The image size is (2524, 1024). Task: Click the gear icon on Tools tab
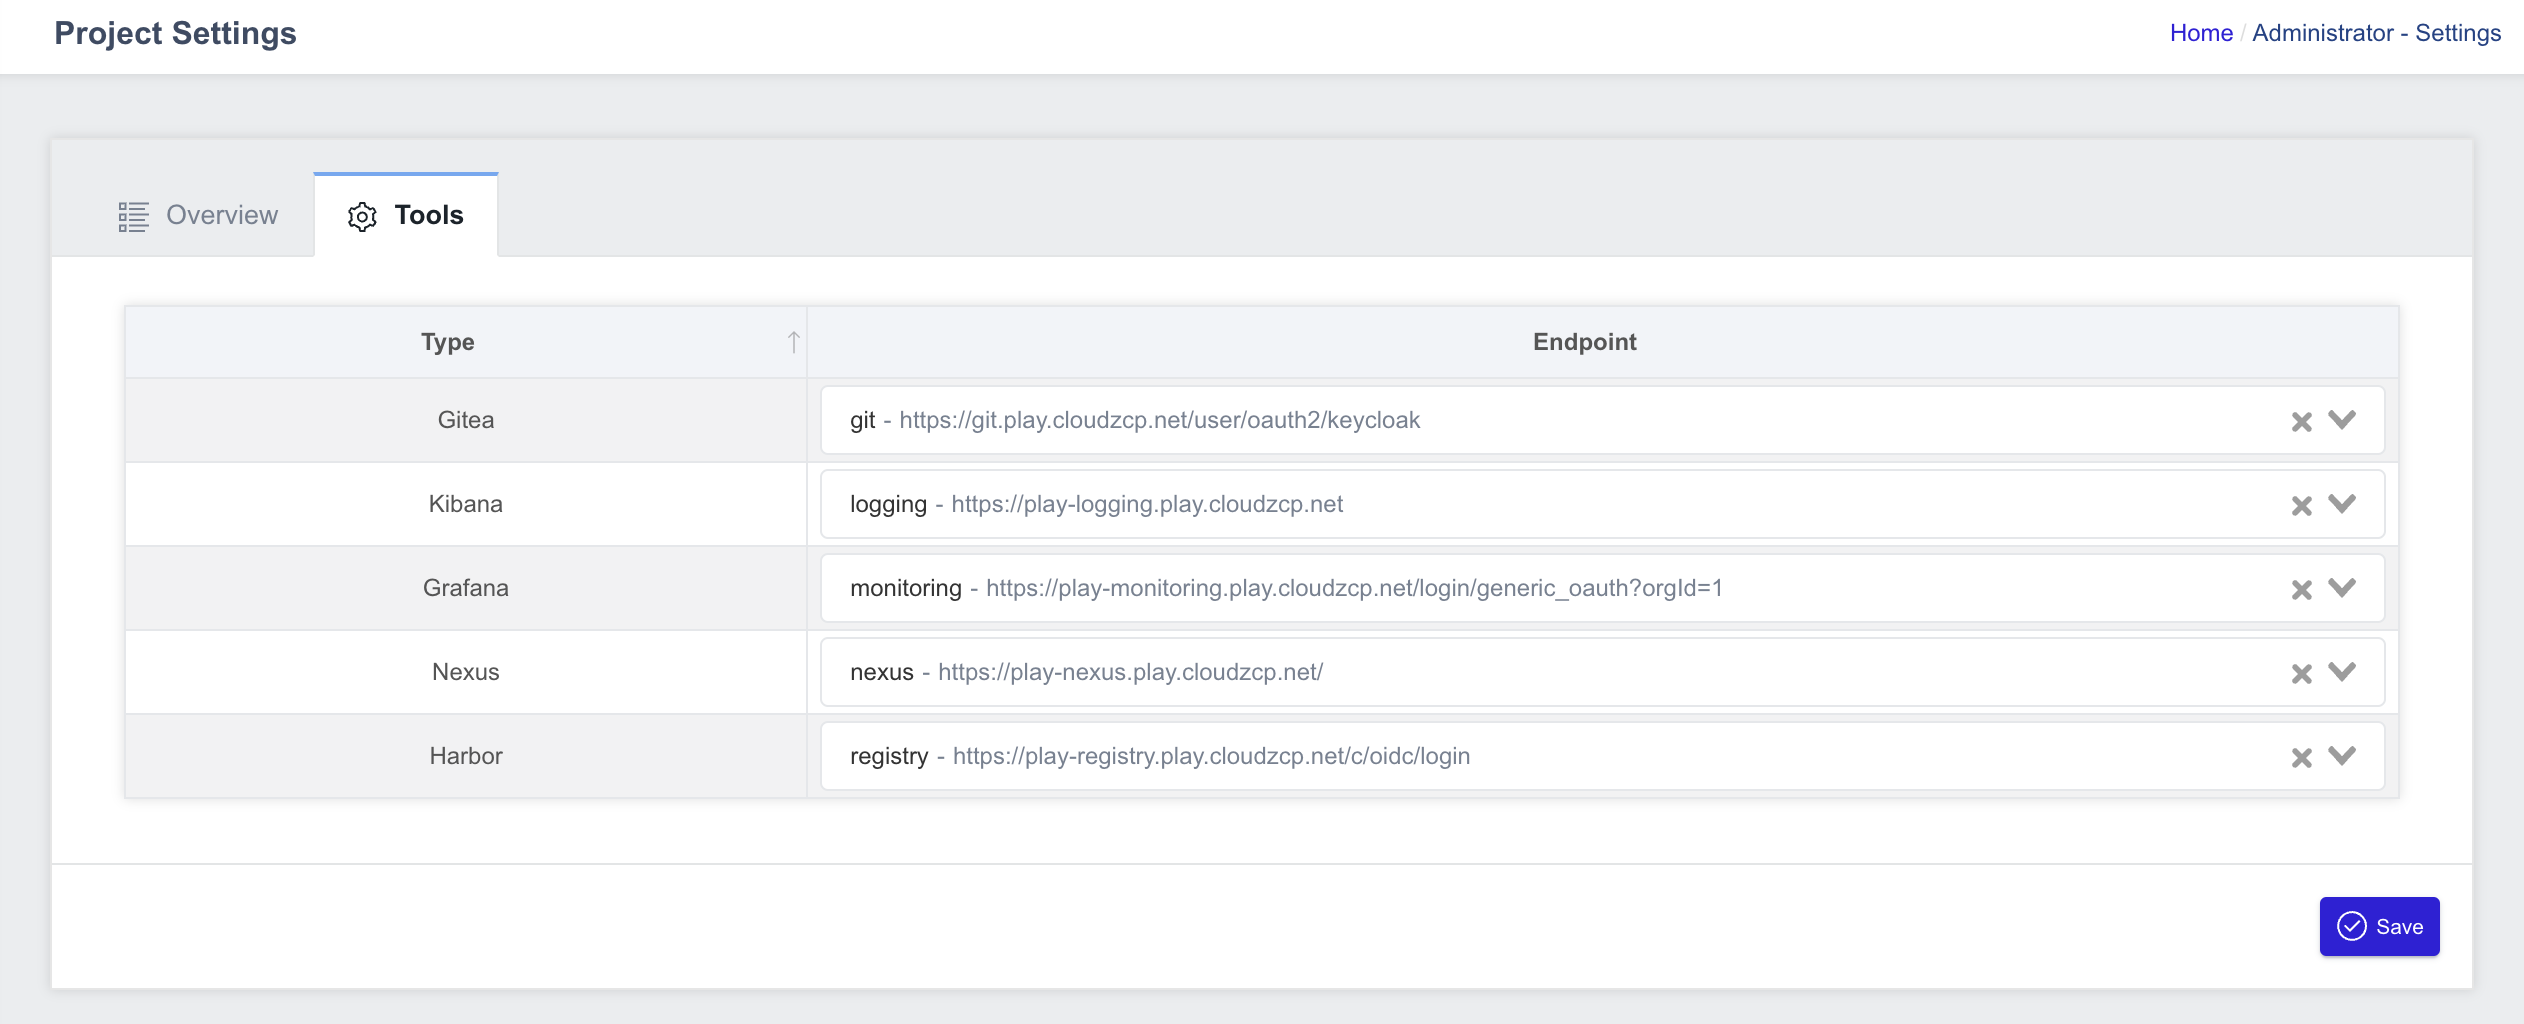[362, 216]
